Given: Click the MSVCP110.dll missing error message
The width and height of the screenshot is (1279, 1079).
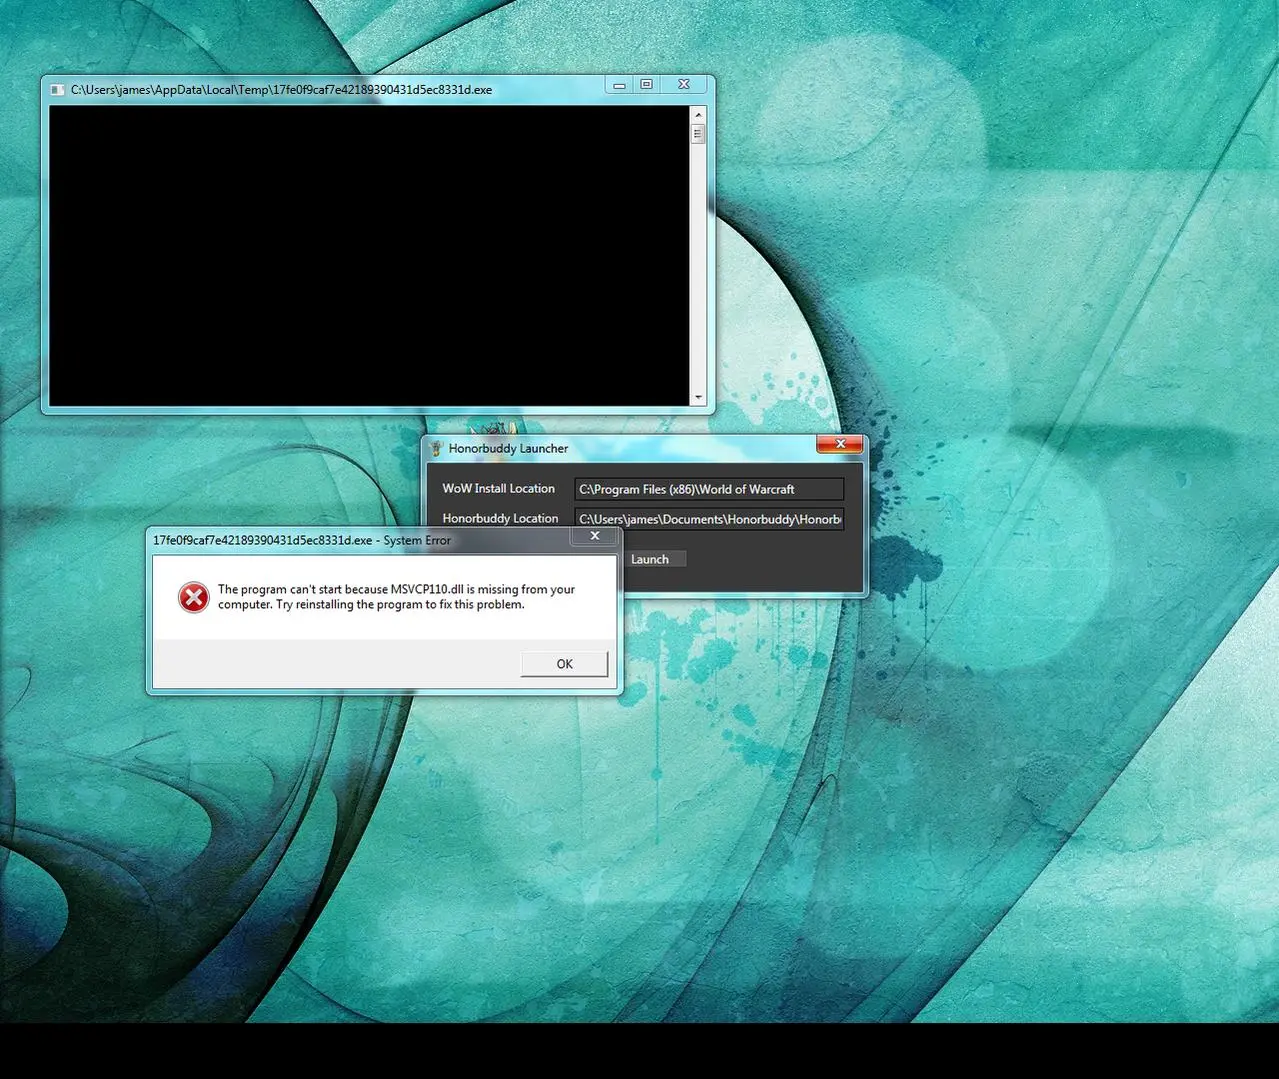Looking at the screenshot, I should [x=396, y=597].
